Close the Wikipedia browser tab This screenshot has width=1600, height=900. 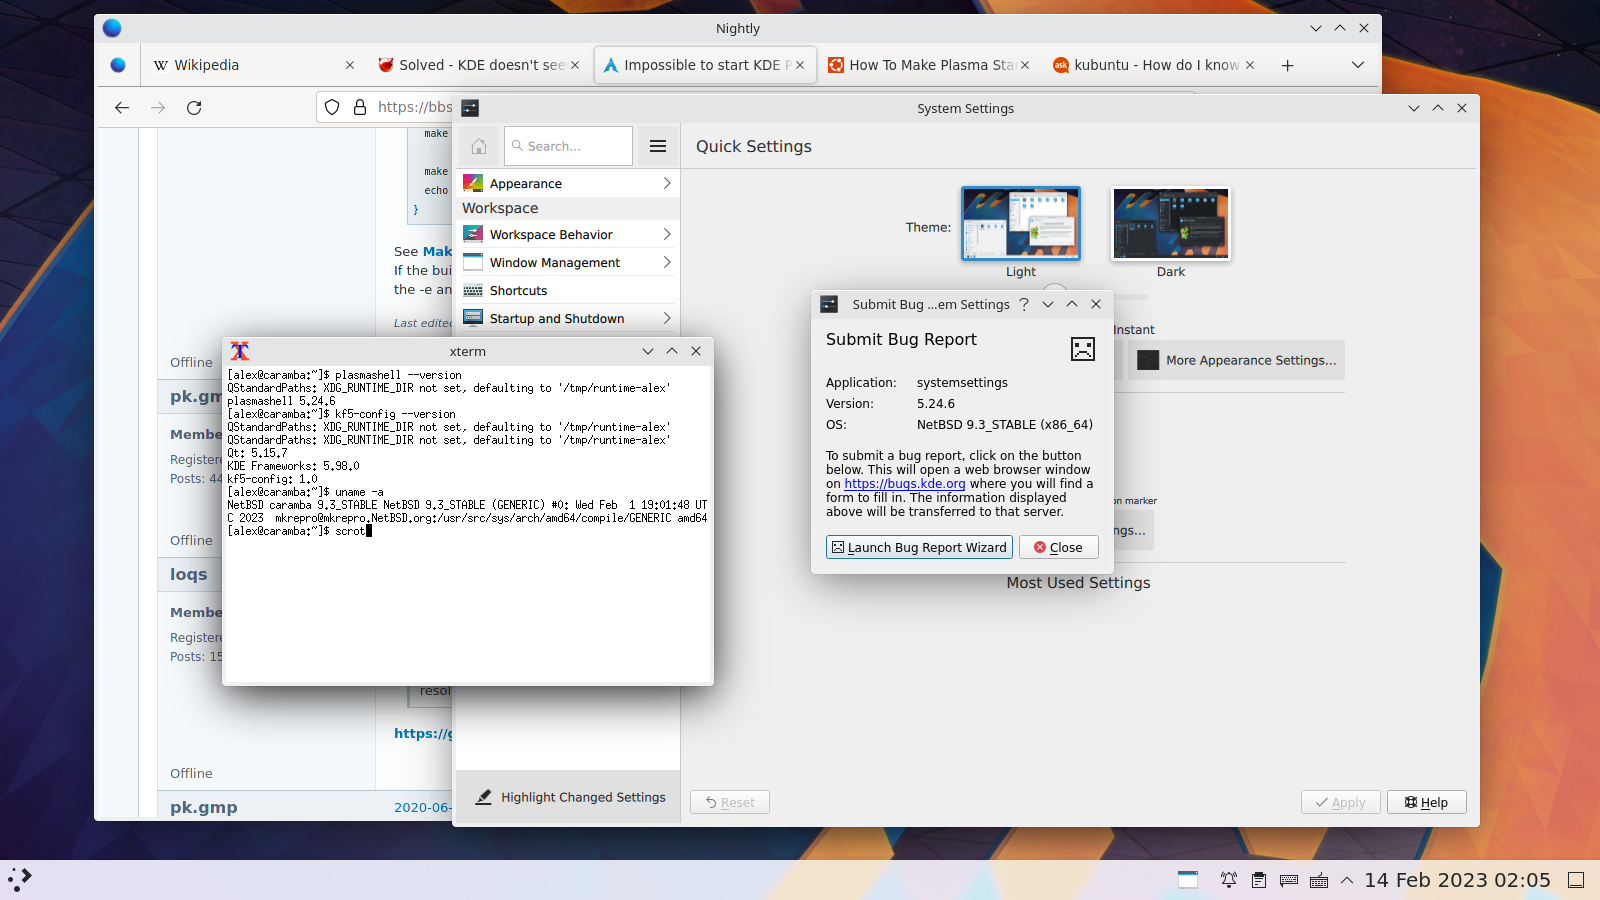[350, 65]
